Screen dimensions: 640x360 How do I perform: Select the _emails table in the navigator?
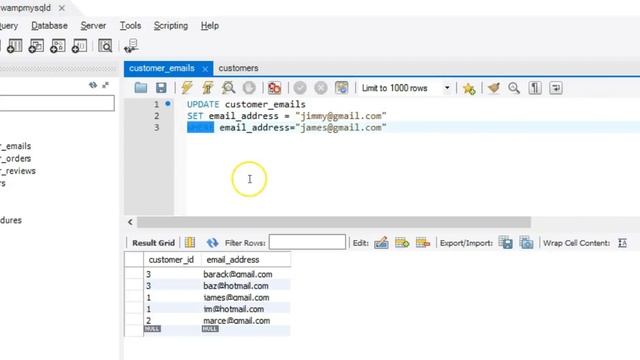pyautogui.click(x=16, y=146)
